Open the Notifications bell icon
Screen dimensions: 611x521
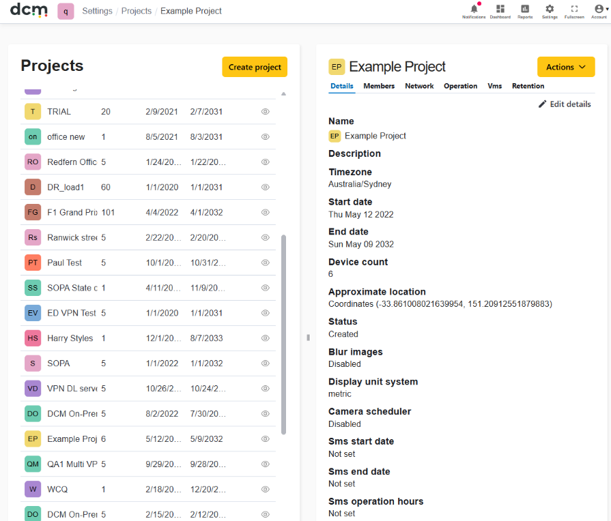pos(474,11)
